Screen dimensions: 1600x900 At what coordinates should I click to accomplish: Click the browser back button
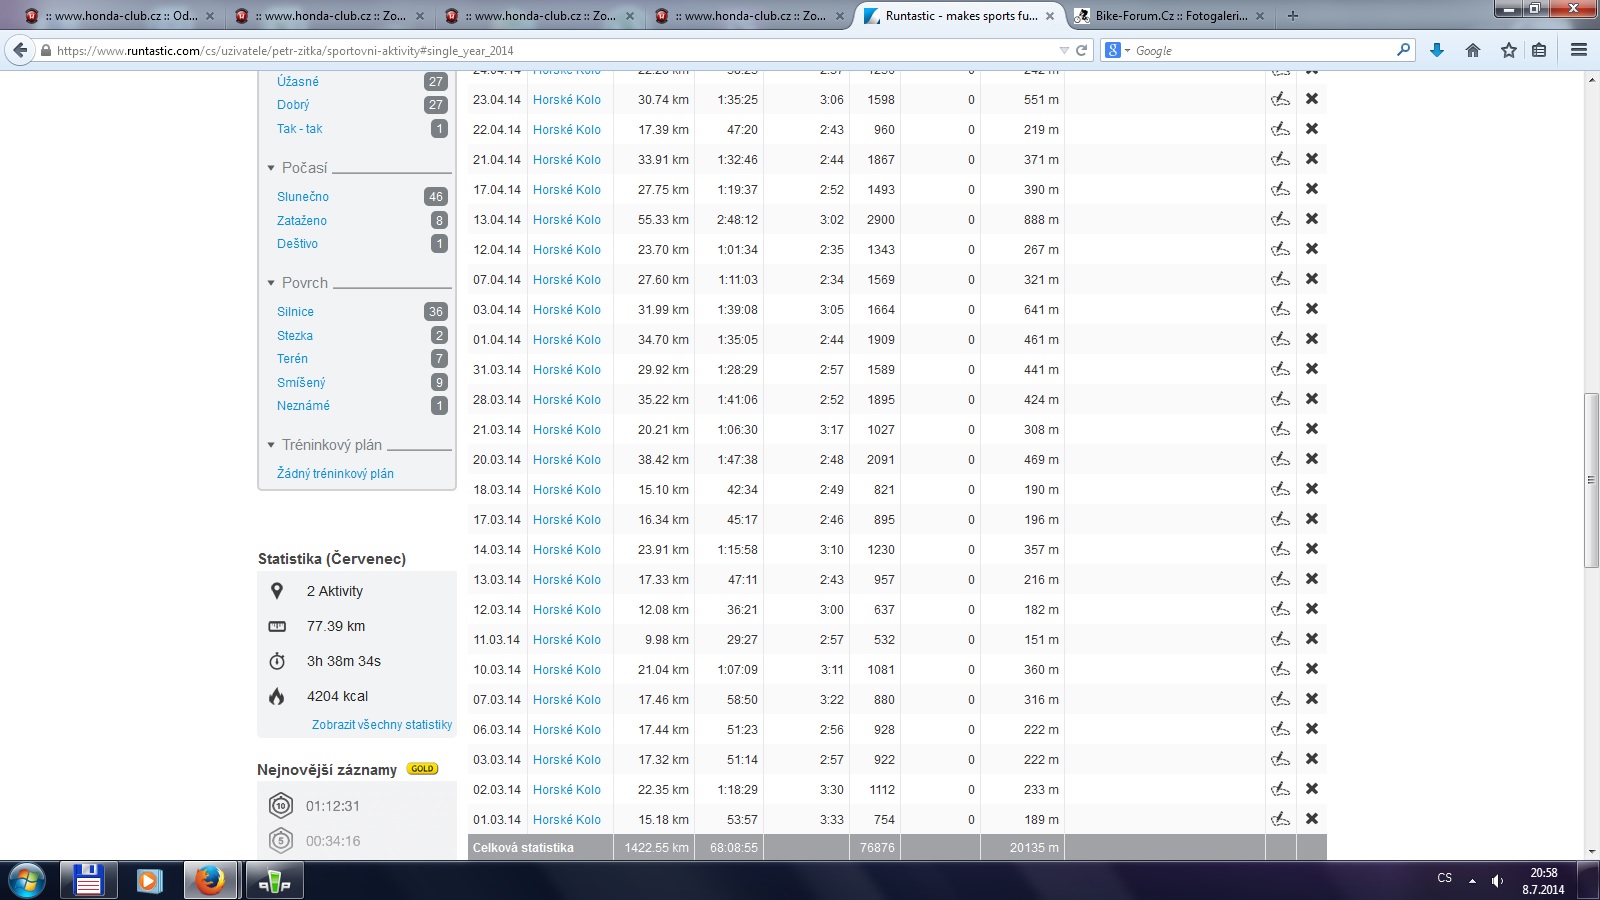(x=20, y=50)
